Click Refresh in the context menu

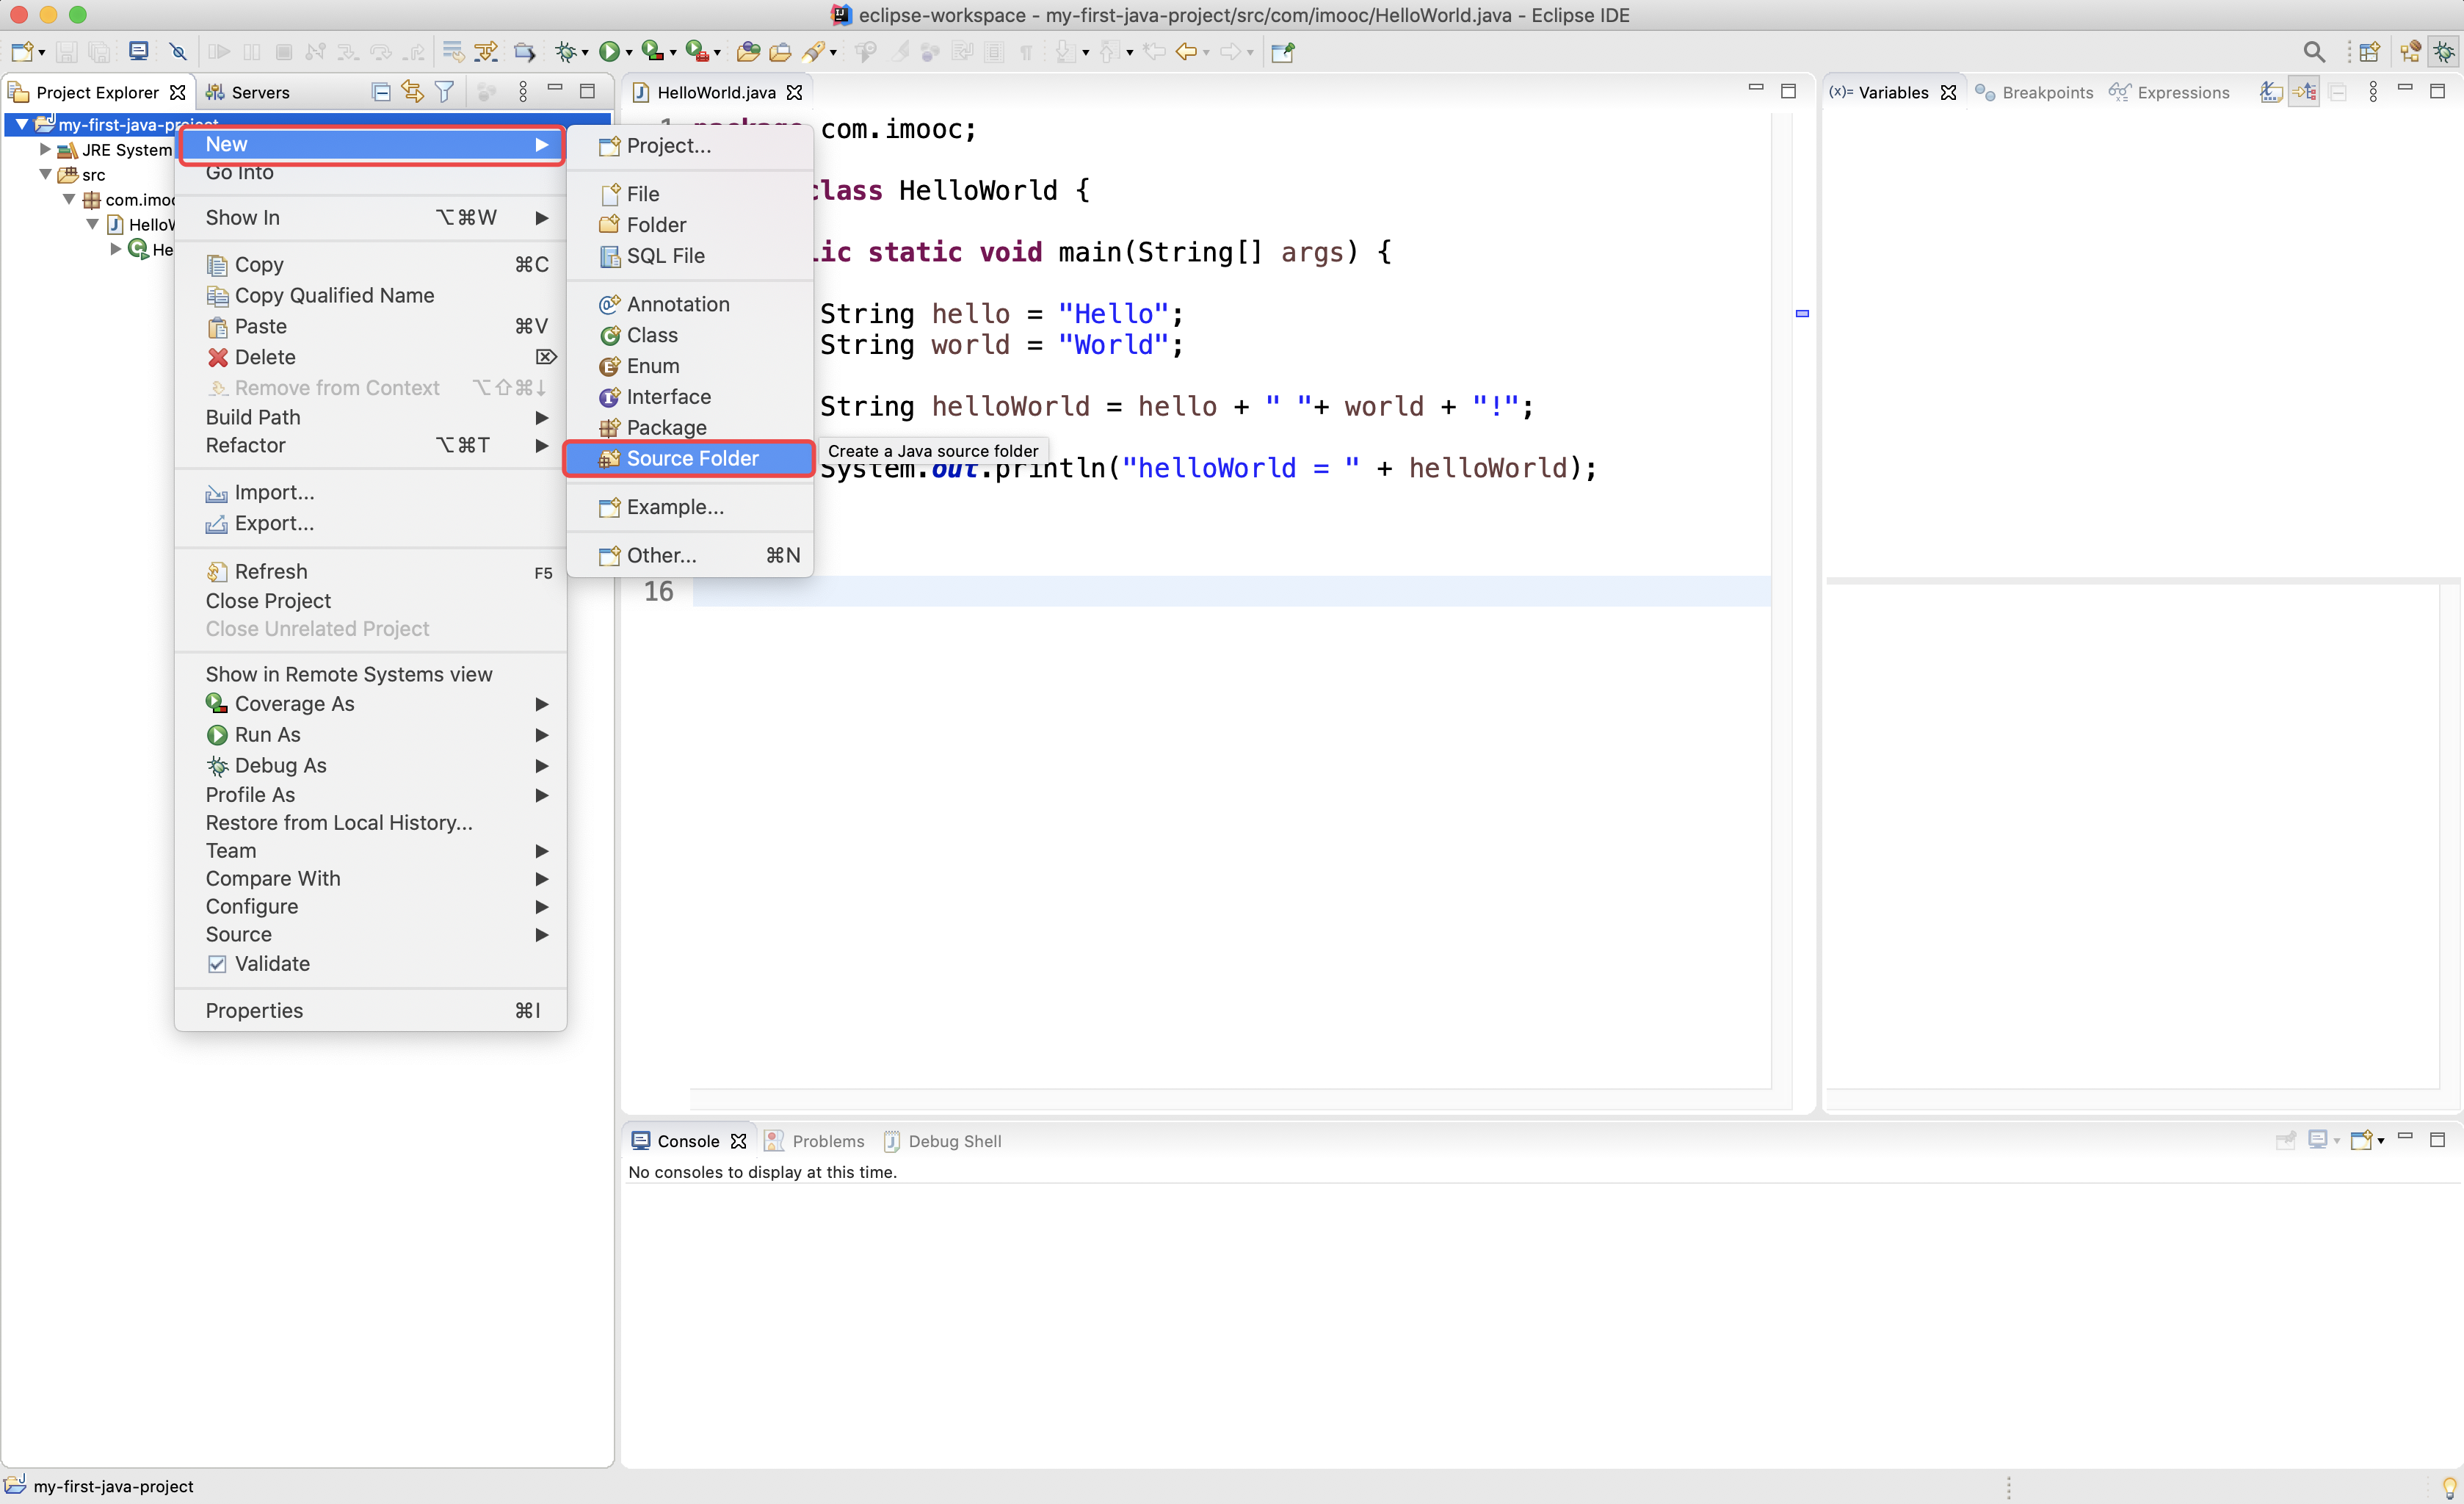[x=370, y=571]
